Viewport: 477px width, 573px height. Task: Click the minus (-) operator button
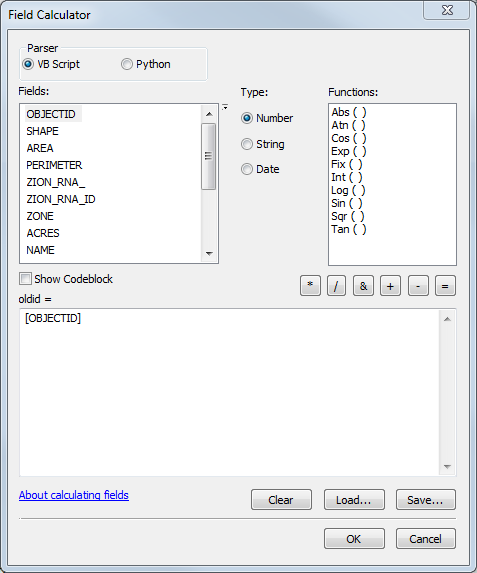pos(418,285)
